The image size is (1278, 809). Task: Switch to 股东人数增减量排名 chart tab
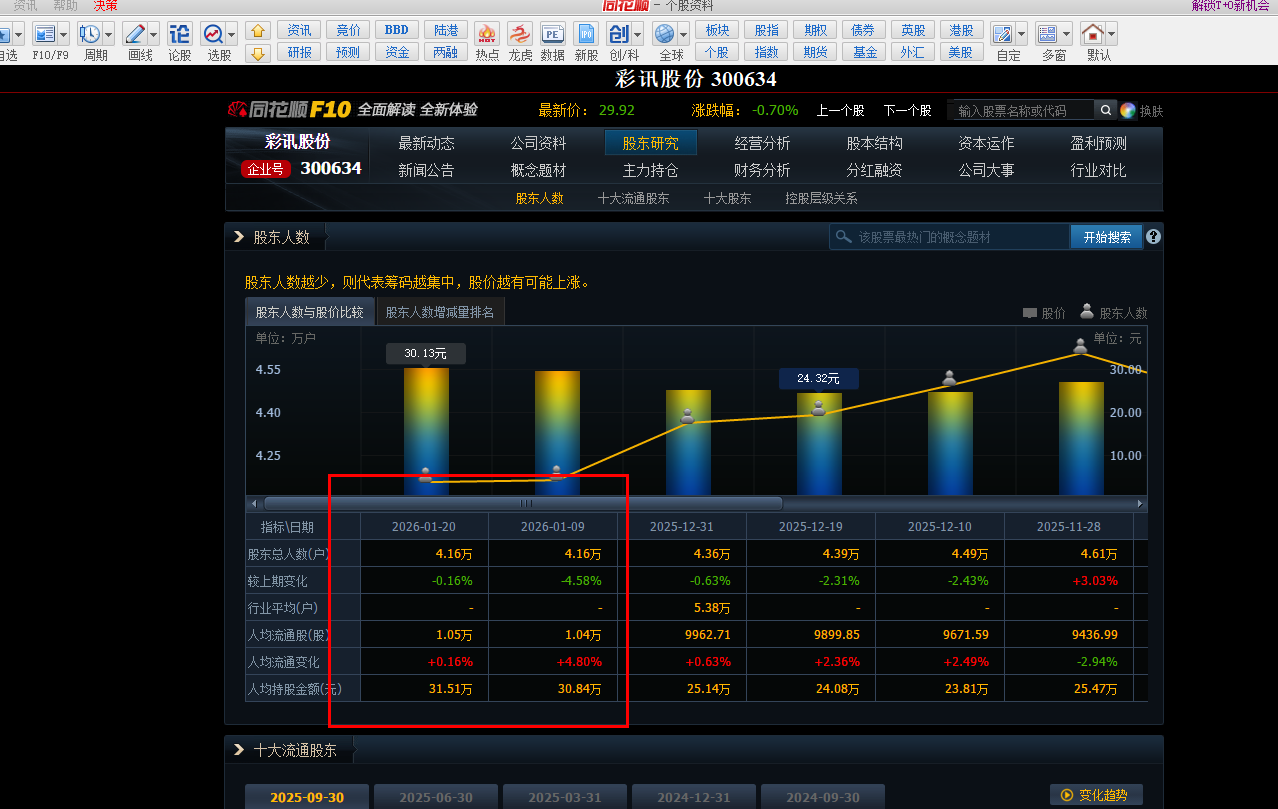point(440,312)
